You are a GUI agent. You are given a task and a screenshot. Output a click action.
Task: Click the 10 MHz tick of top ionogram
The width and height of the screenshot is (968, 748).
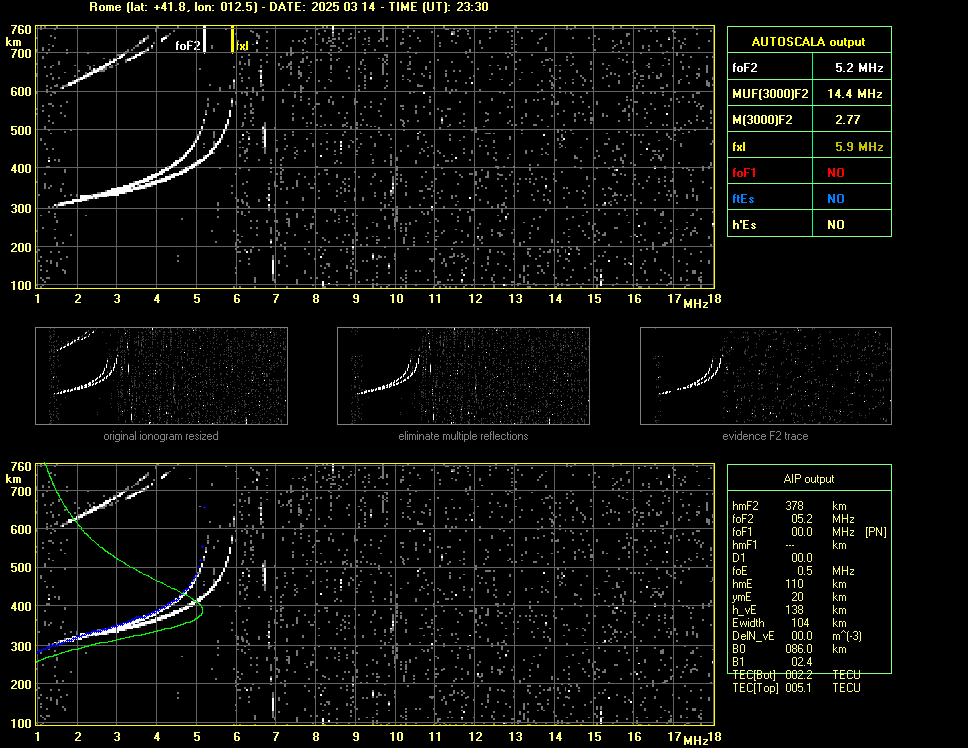[396, 299]
